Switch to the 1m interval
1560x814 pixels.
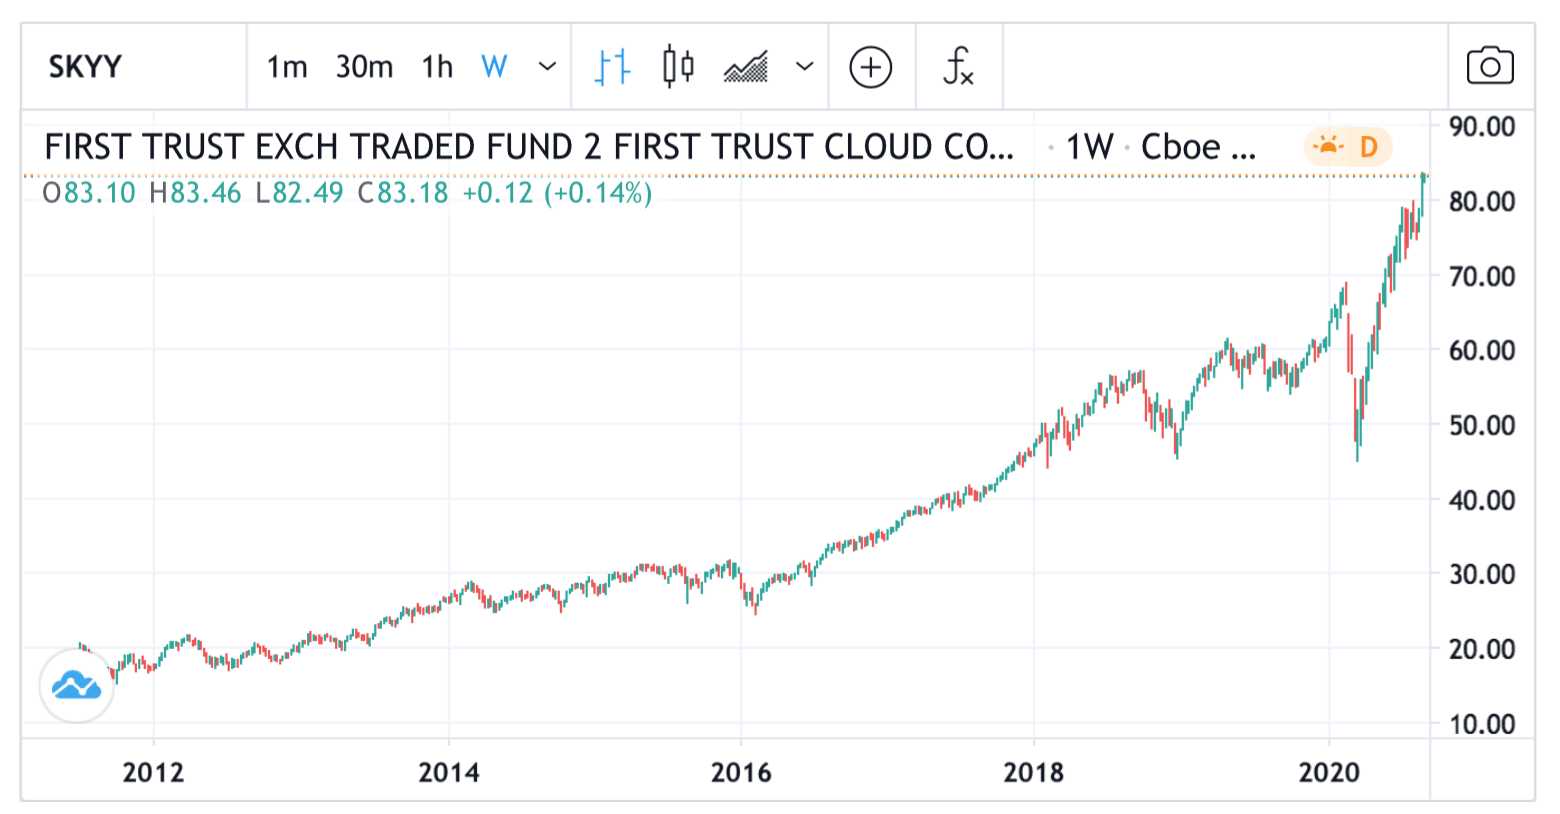[x=286, y=67]
